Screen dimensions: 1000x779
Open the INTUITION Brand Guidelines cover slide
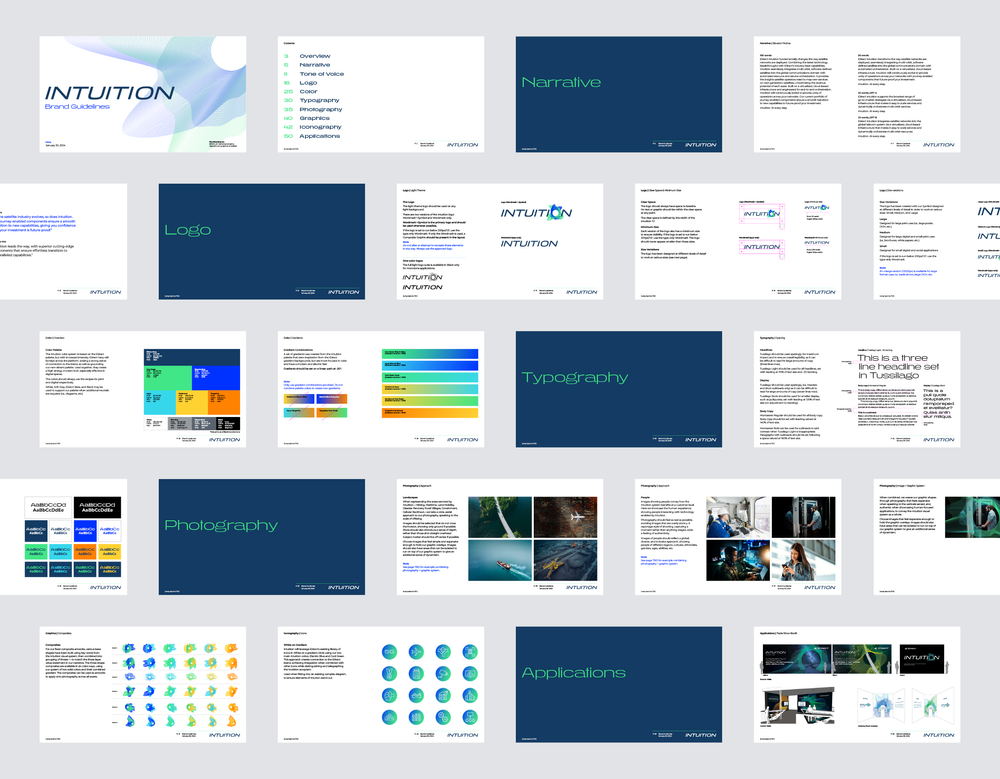pos(142,94)
